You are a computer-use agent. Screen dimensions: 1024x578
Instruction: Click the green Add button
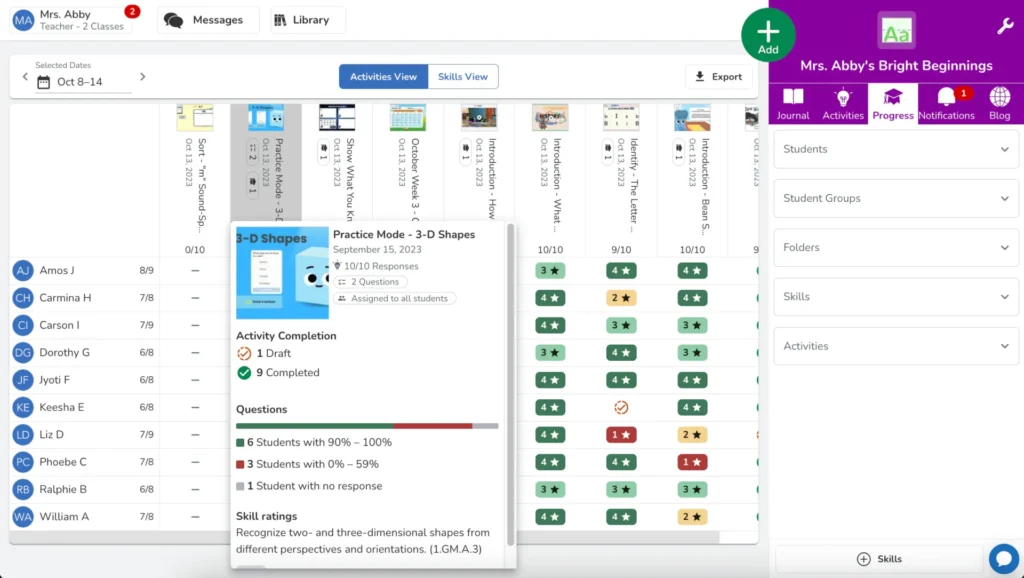[x=768, y=36]
